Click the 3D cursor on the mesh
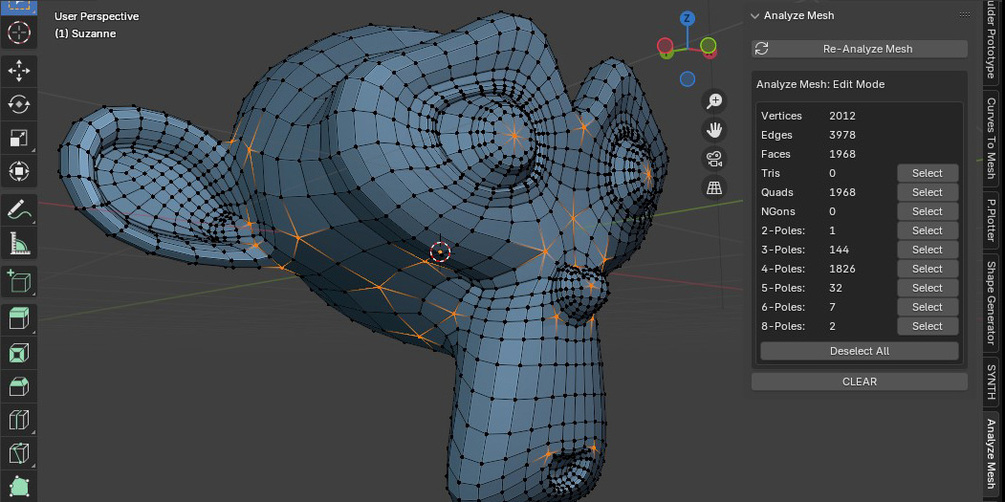Viewport: 1005px width, 502px height. 440,252
